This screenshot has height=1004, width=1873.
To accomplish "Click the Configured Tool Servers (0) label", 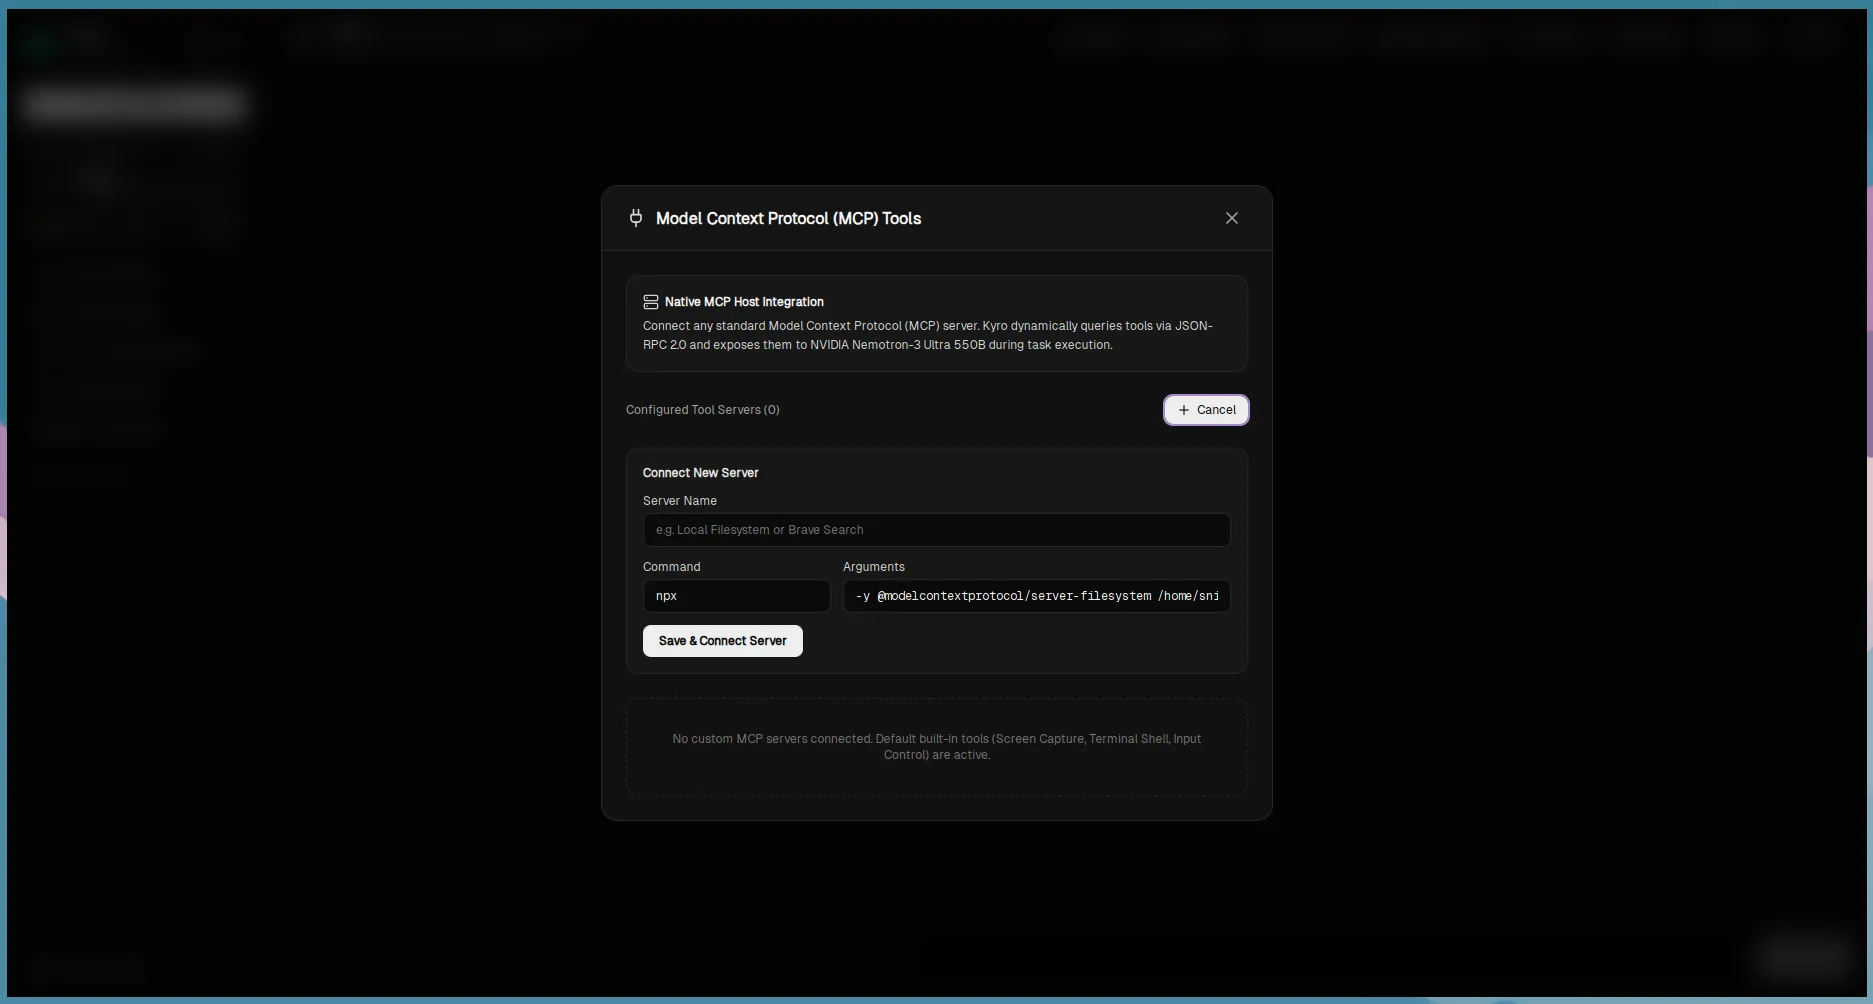I will tap(703, 410).
